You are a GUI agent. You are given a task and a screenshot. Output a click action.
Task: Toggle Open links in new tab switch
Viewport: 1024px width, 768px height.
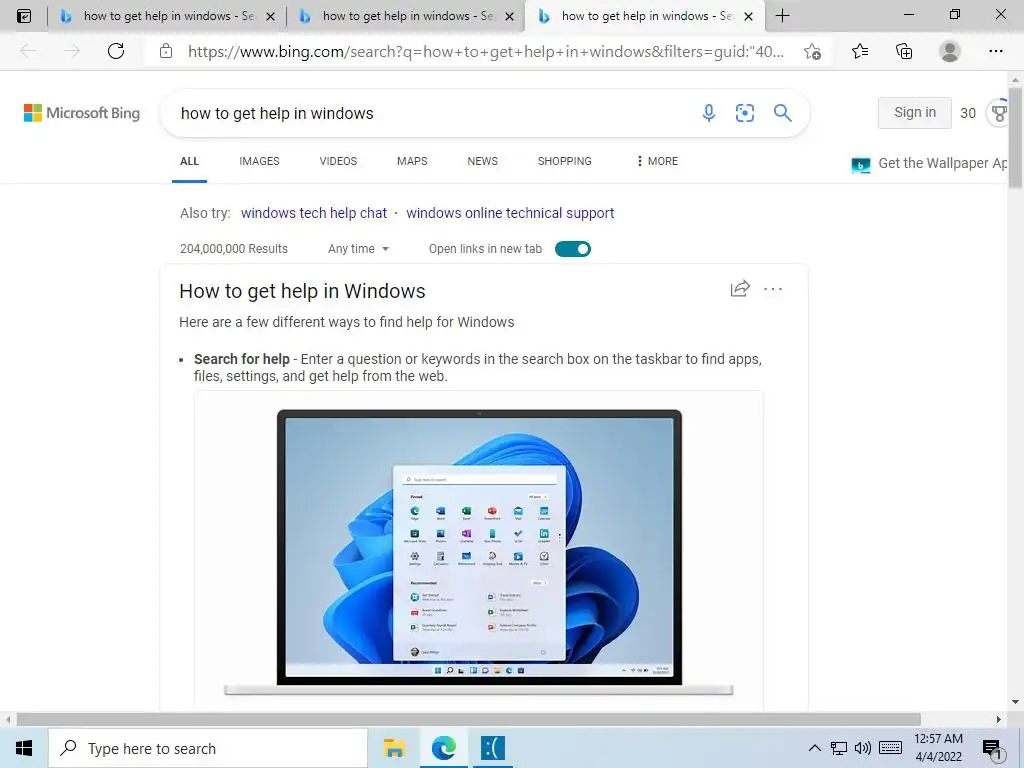pyautogui.click(x=573, y=249)
